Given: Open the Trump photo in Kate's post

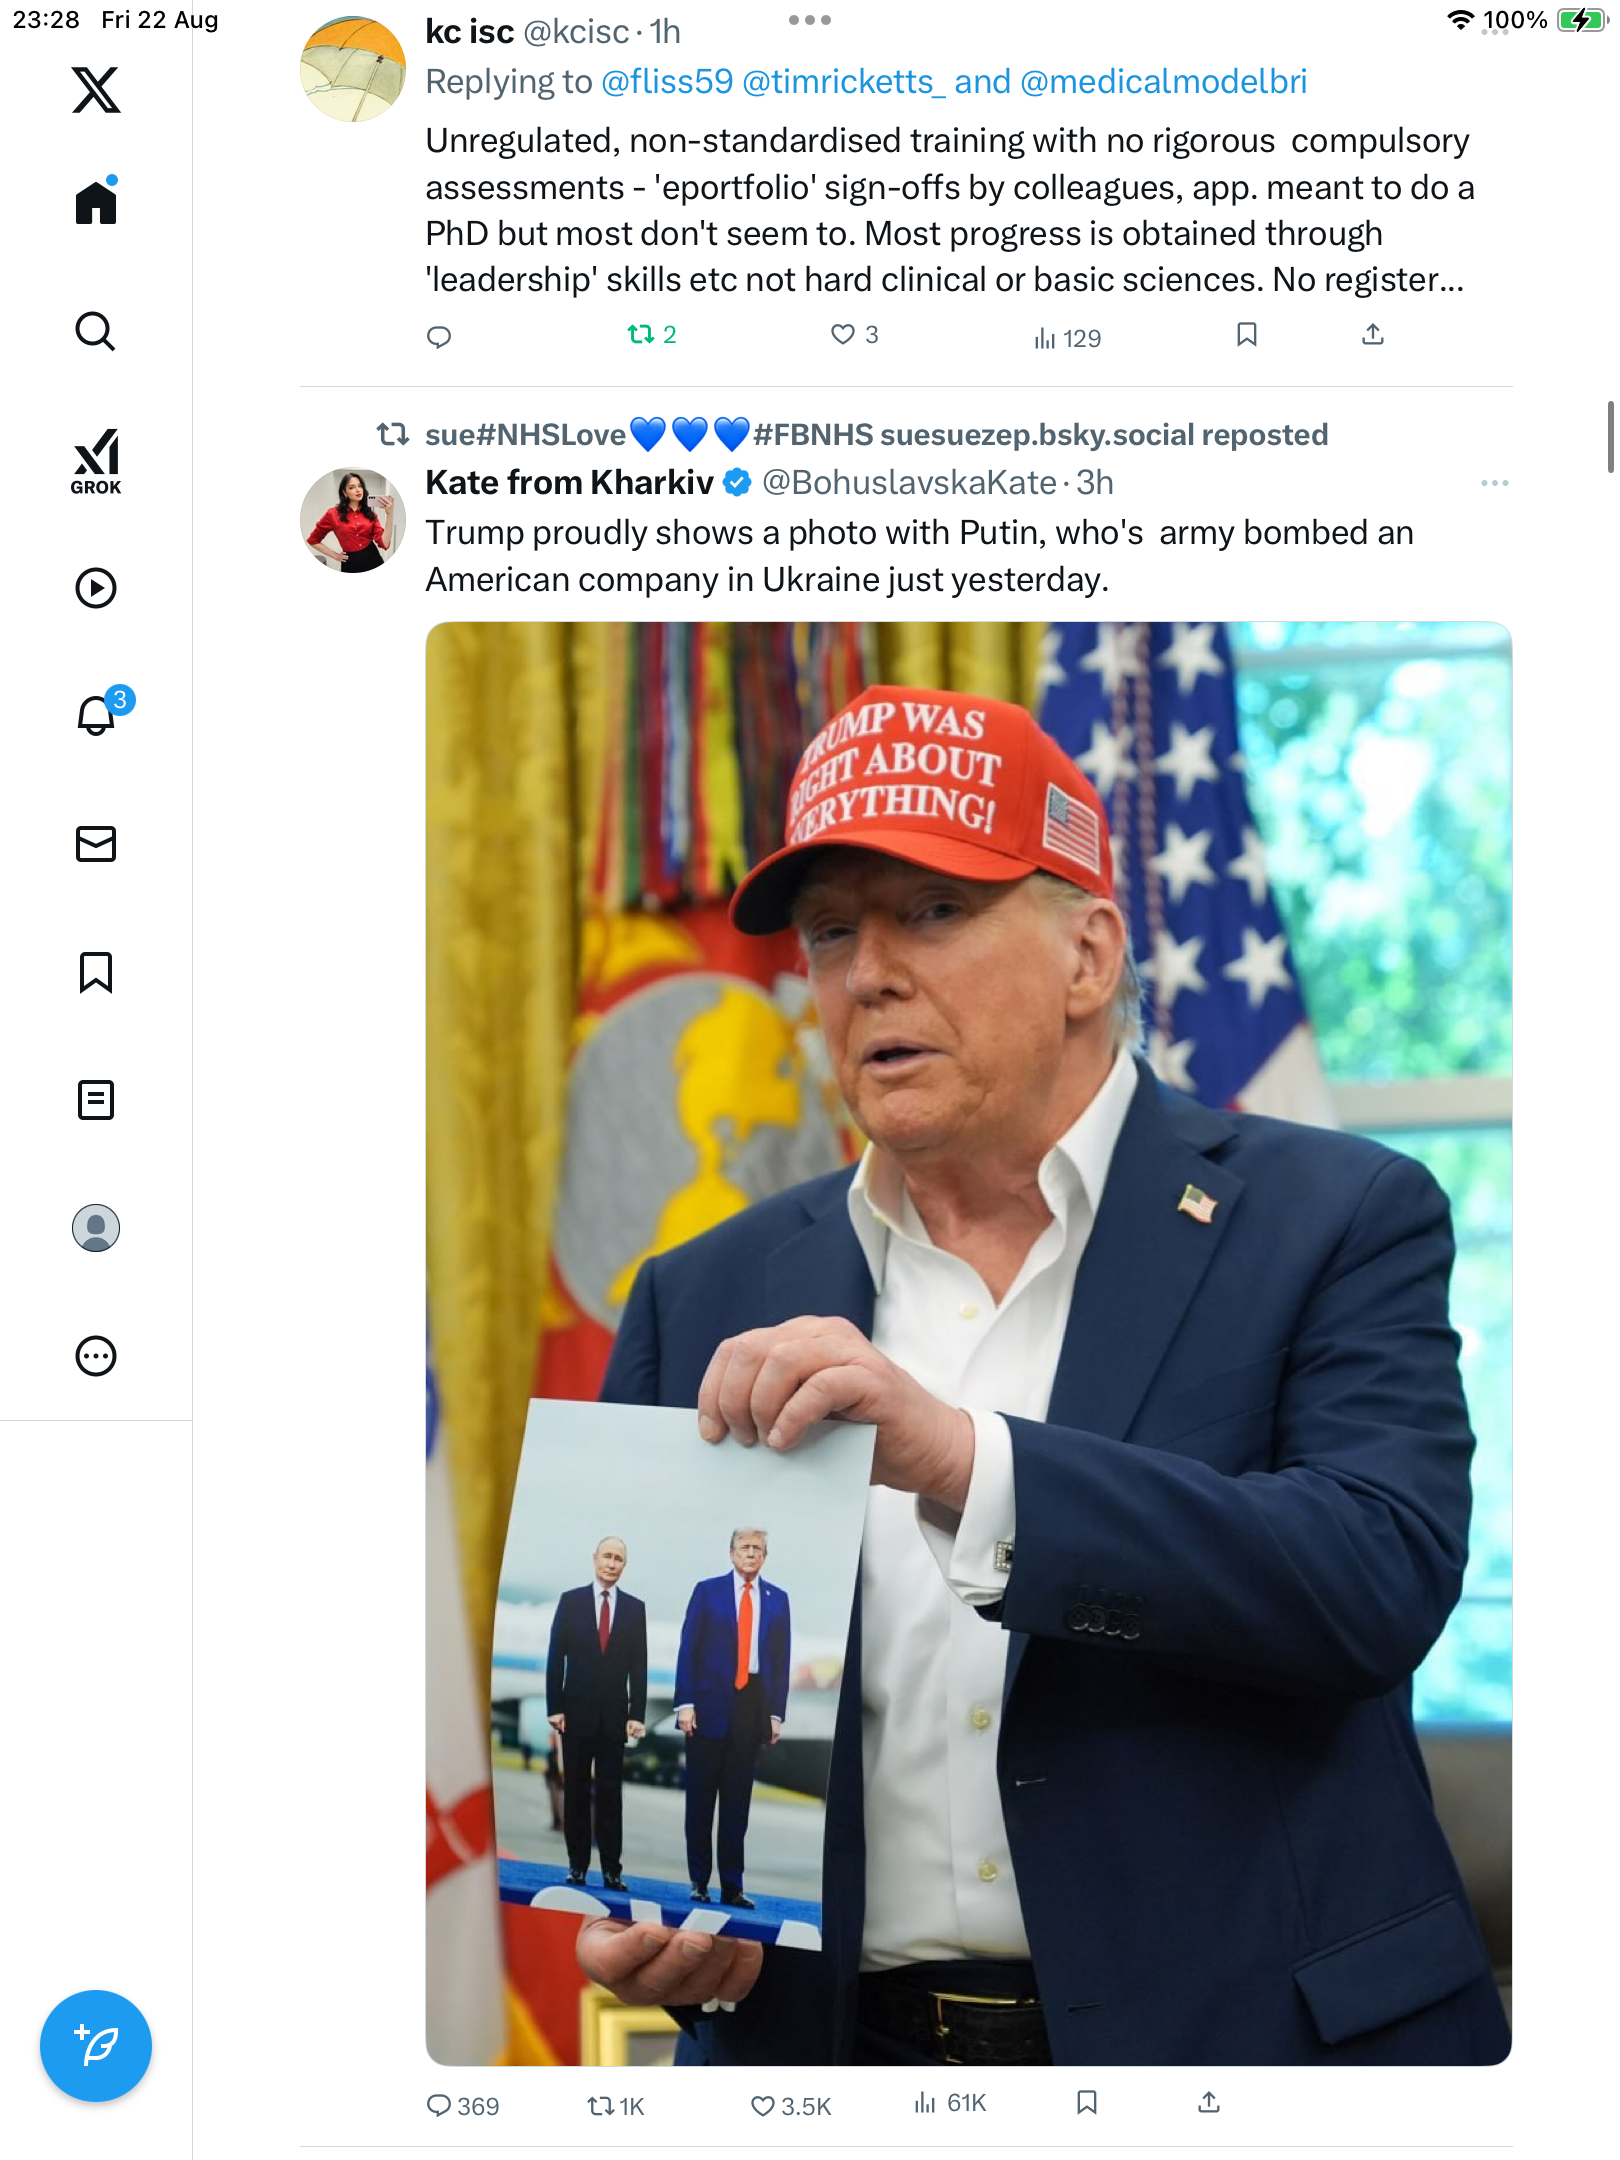Looking at the screenshot, I should 968,1343.
